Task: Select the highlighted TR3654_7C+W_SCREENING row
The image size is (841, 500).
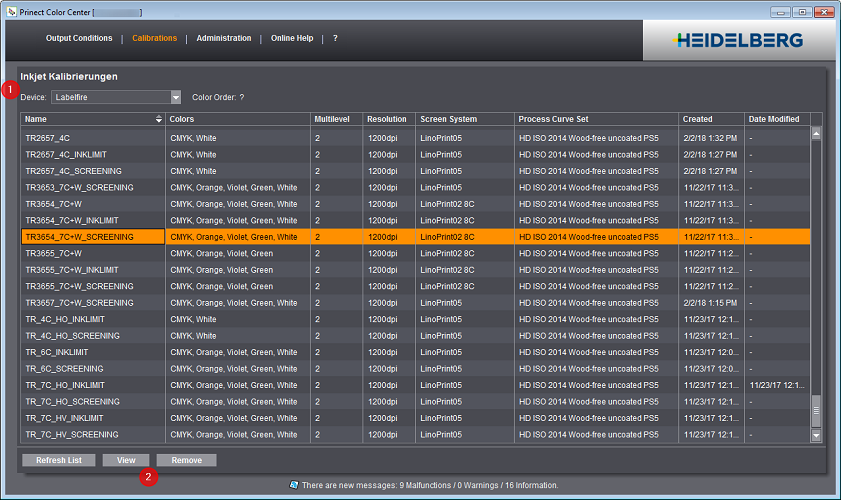Action: [x=416, y=237]
